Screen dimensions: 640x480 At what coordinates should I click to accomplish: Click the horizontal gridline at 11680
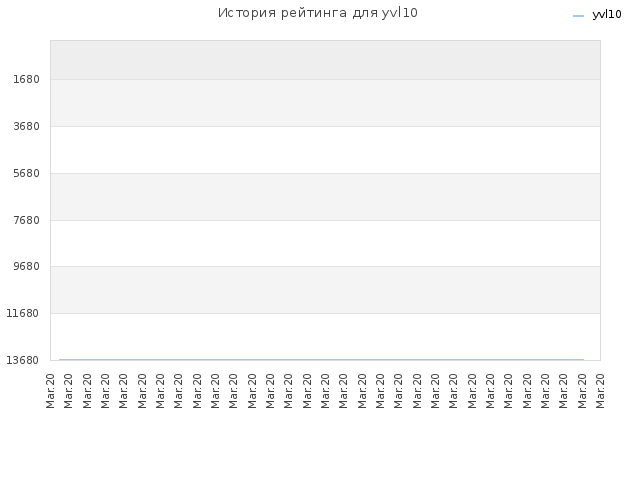click(325, 313)
